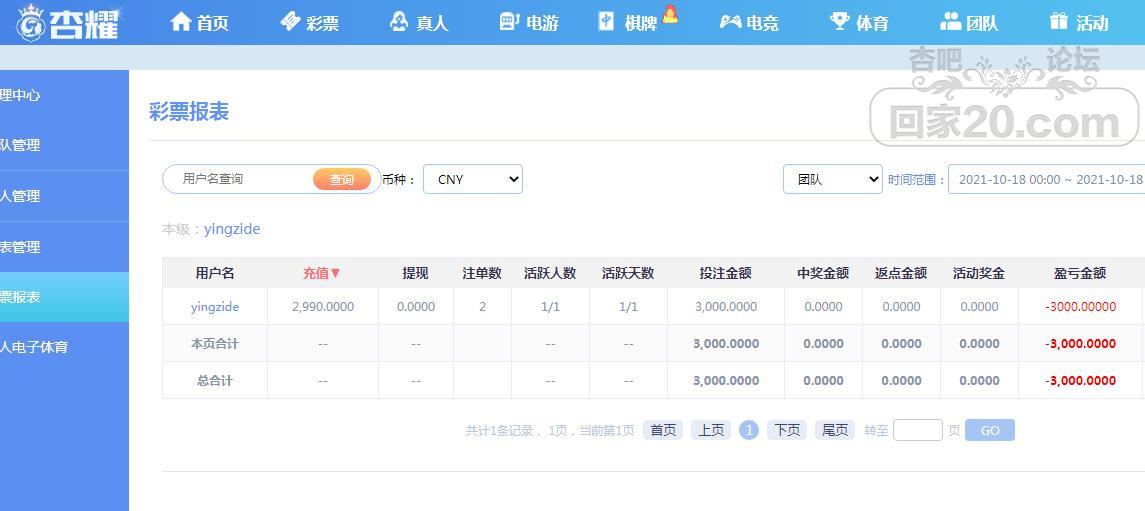Image resolution: width=1145 pixels, height=511 pixels.
Task: Click the 提现 column header
Action: pos(416,273)
